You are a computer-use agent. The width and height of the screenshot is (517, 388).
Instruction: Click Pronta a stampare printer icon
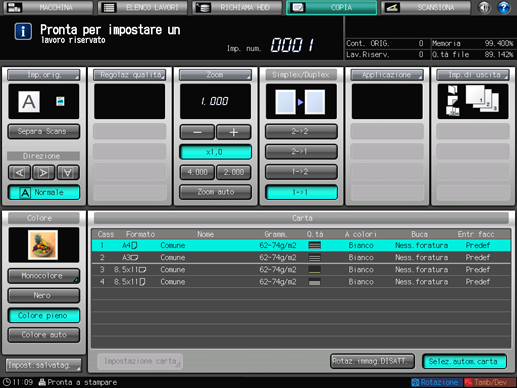(x=42, y=382)
